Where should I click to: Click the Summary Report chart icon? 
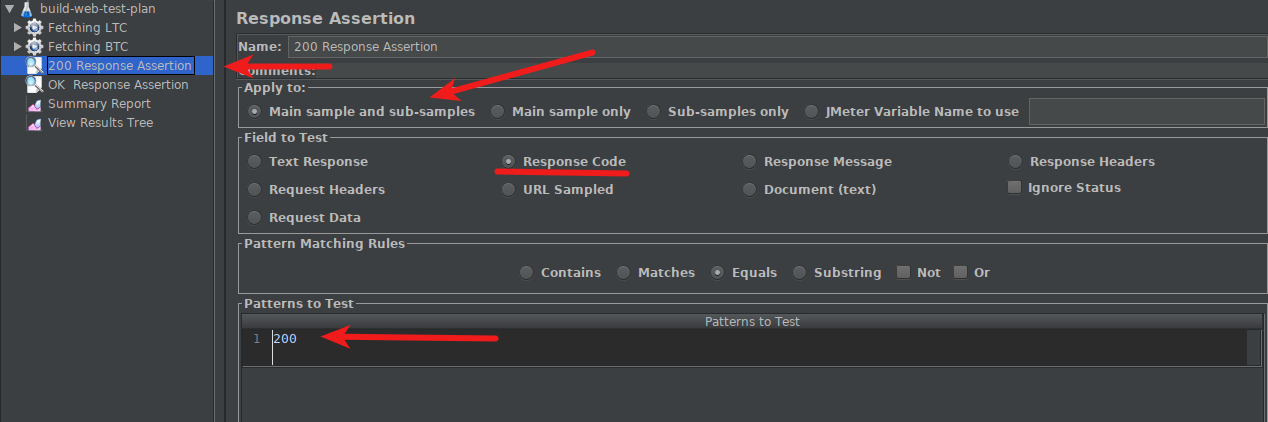[x=34, y=104]
